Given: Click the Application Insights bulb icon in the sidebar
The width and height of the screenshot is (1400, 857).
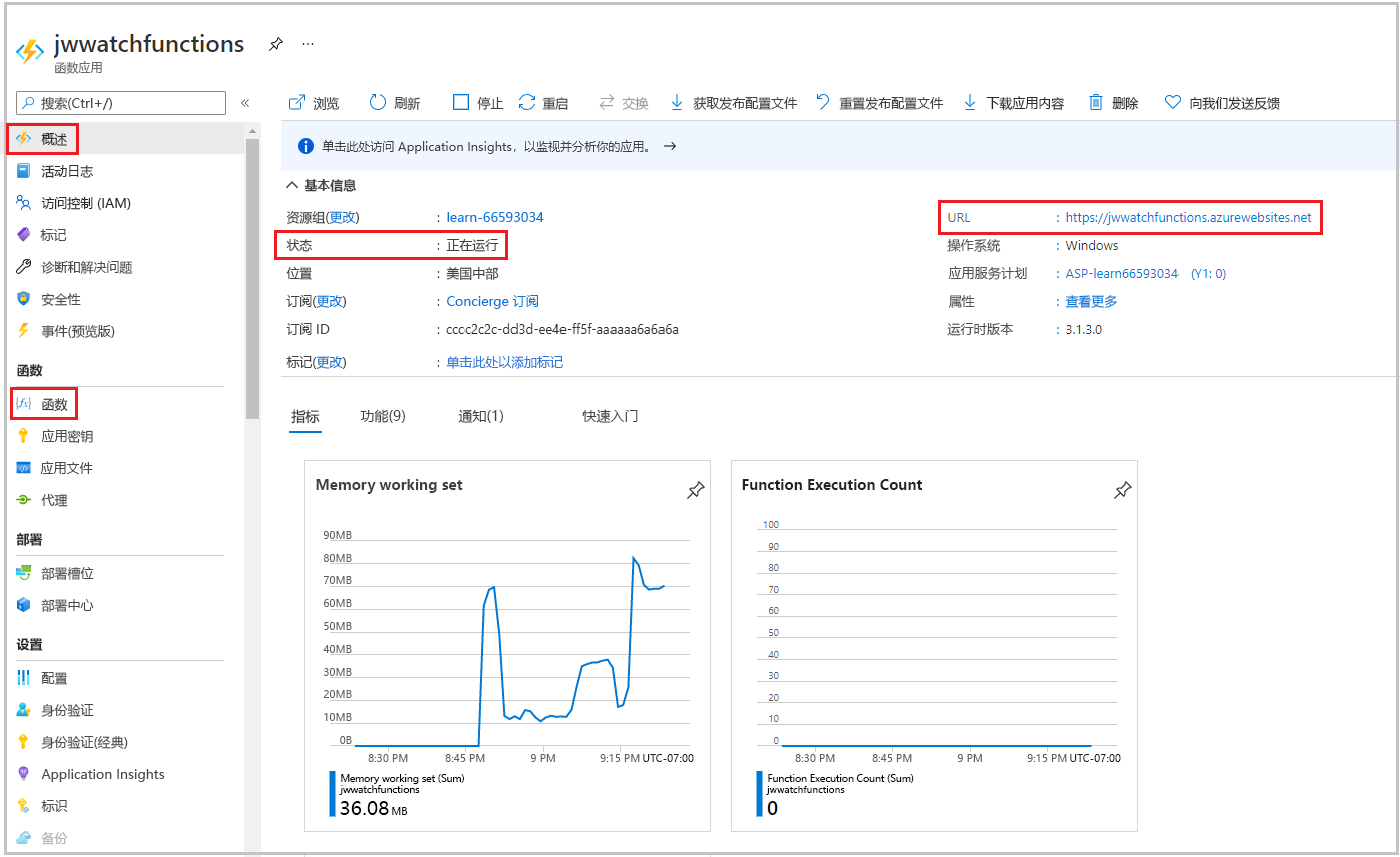Looking at the screenshot, I should 24,774.
